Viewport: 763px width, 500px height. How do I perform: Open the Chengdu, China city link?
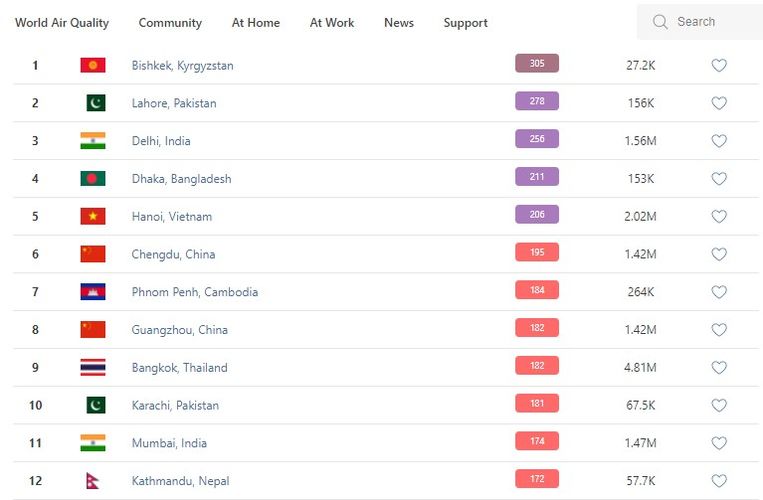[173, 254]
